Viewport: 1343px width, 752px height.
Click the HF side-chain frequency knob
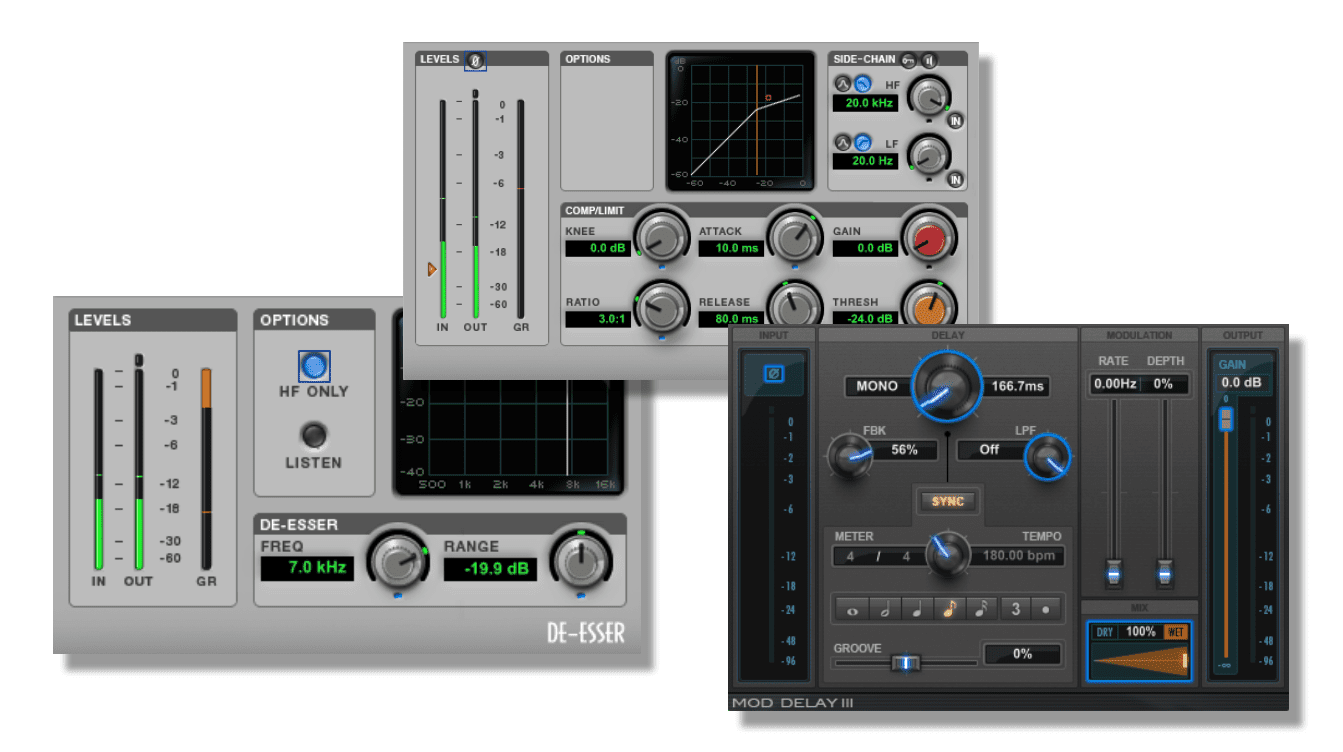(930, 95)
